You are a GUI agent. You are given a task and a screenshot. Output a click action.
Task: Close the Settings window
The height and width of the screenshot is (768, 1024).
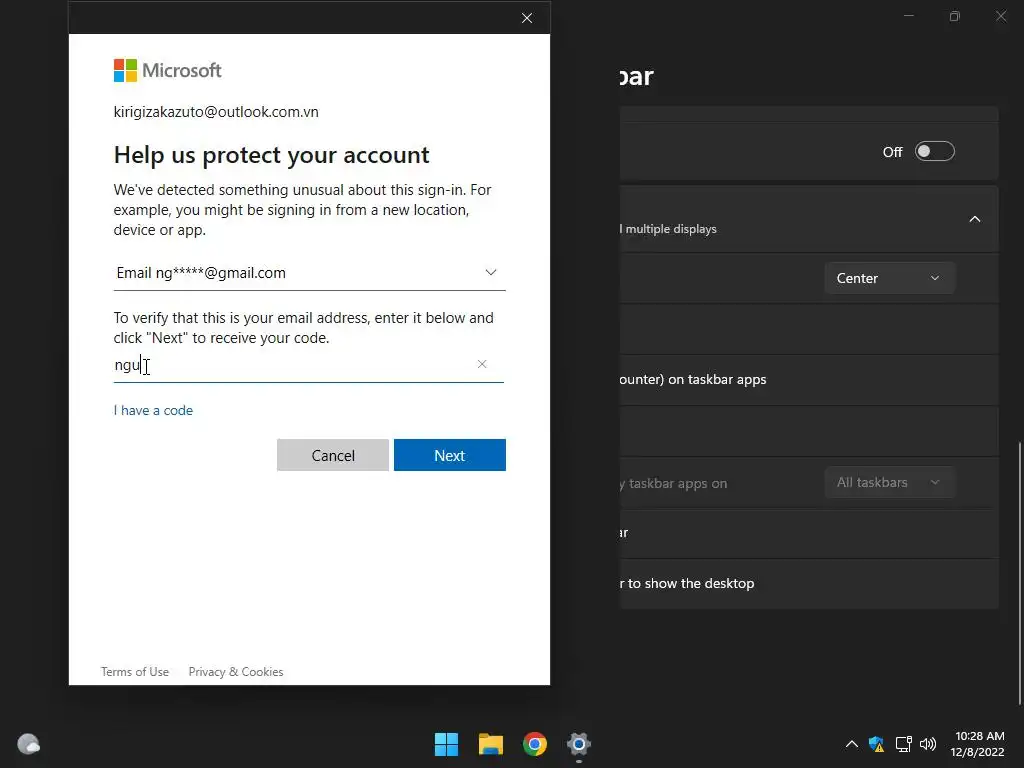pyautogui.click(x=1000, y=16)
